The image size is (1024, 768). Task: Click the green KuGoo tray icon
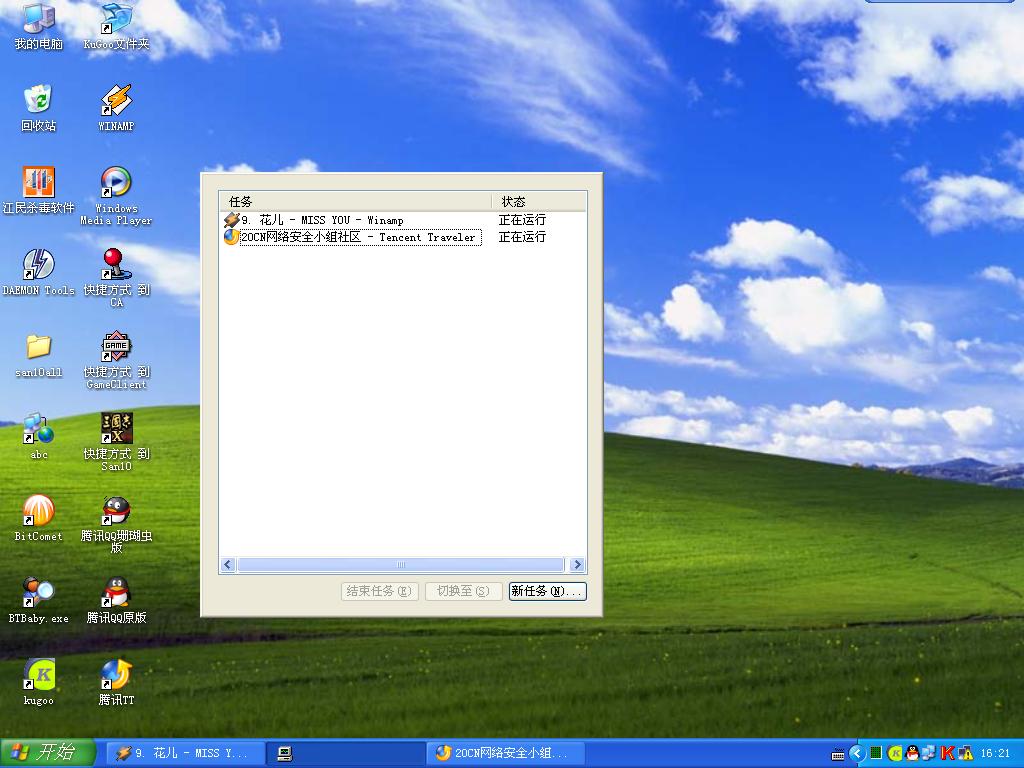click(895, 753)
